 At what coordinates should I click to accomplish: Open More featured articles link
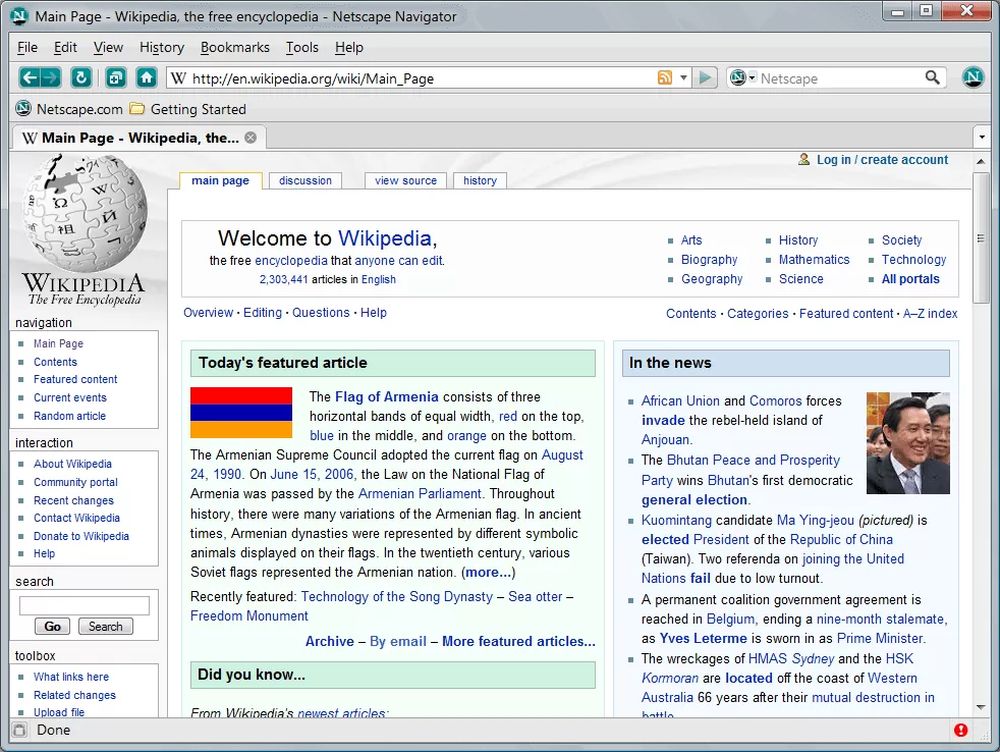[x=518, y=641]
